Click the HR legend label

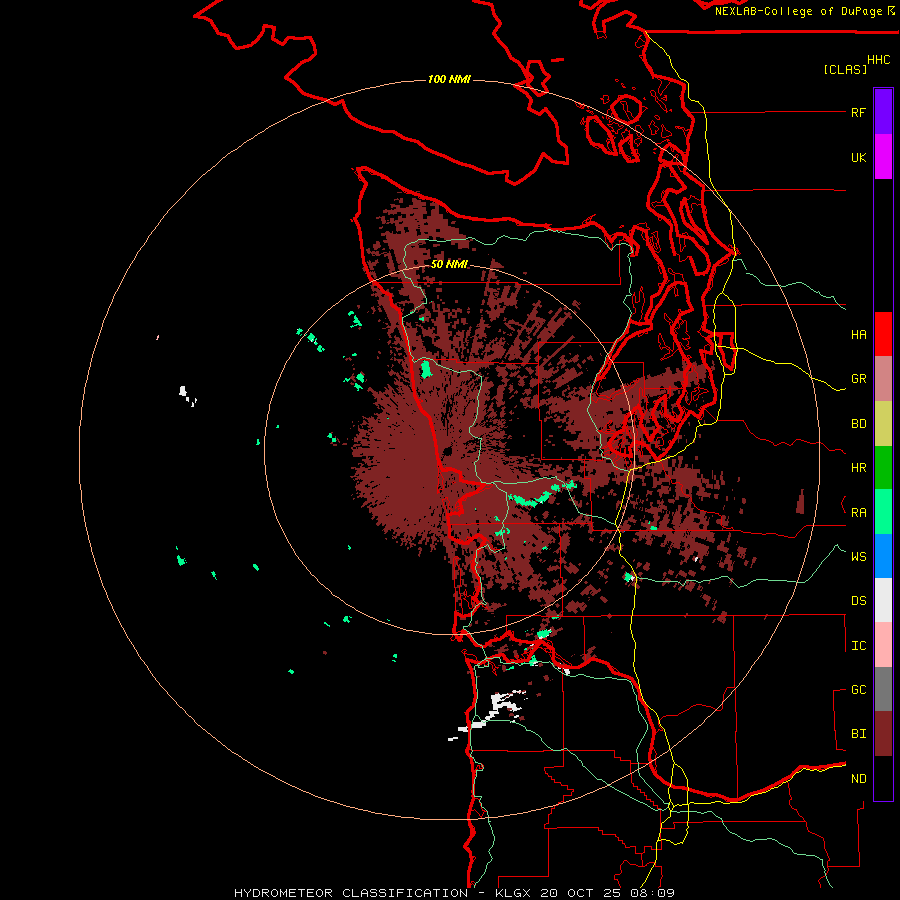click(858, 468)
